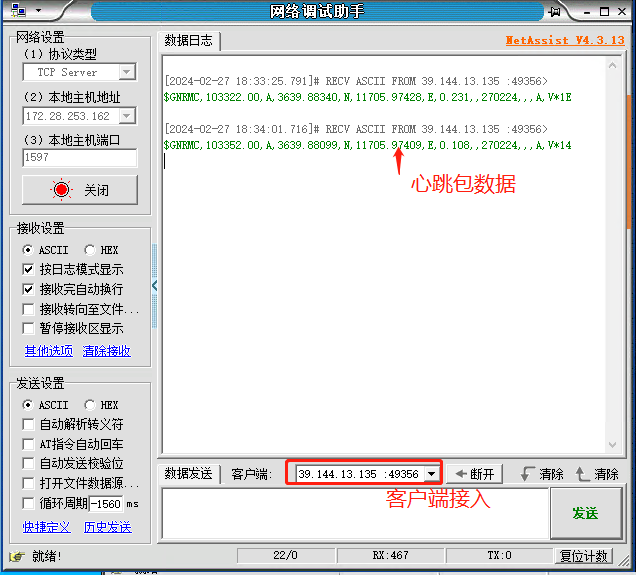Open 历史发送 link
Viewport: 636px width, 575px height.
click(x=107, y=527)
